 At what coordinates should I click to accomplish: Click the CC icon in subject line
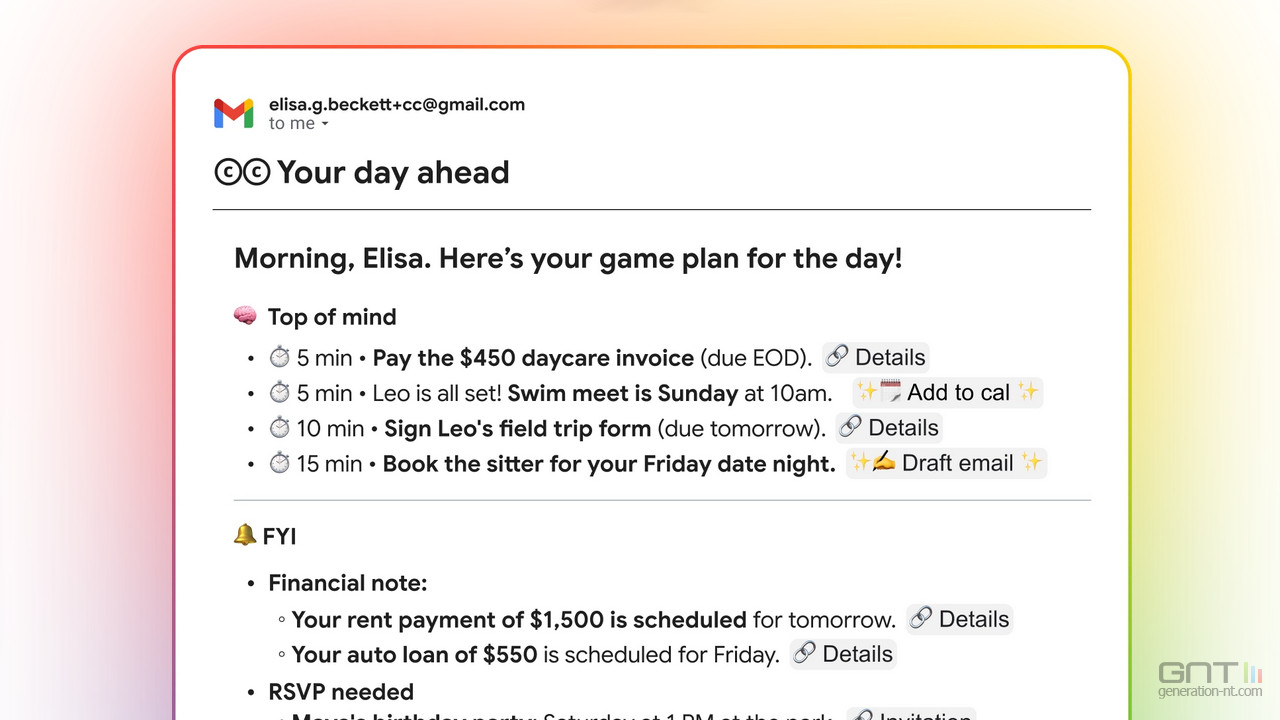pos(242,173)
